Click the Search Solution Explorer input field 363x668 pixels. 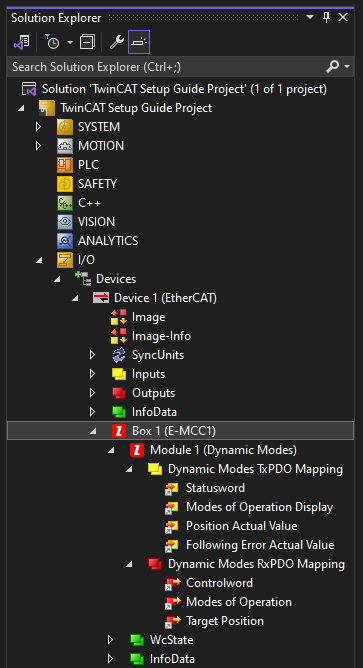coord(166,67)
